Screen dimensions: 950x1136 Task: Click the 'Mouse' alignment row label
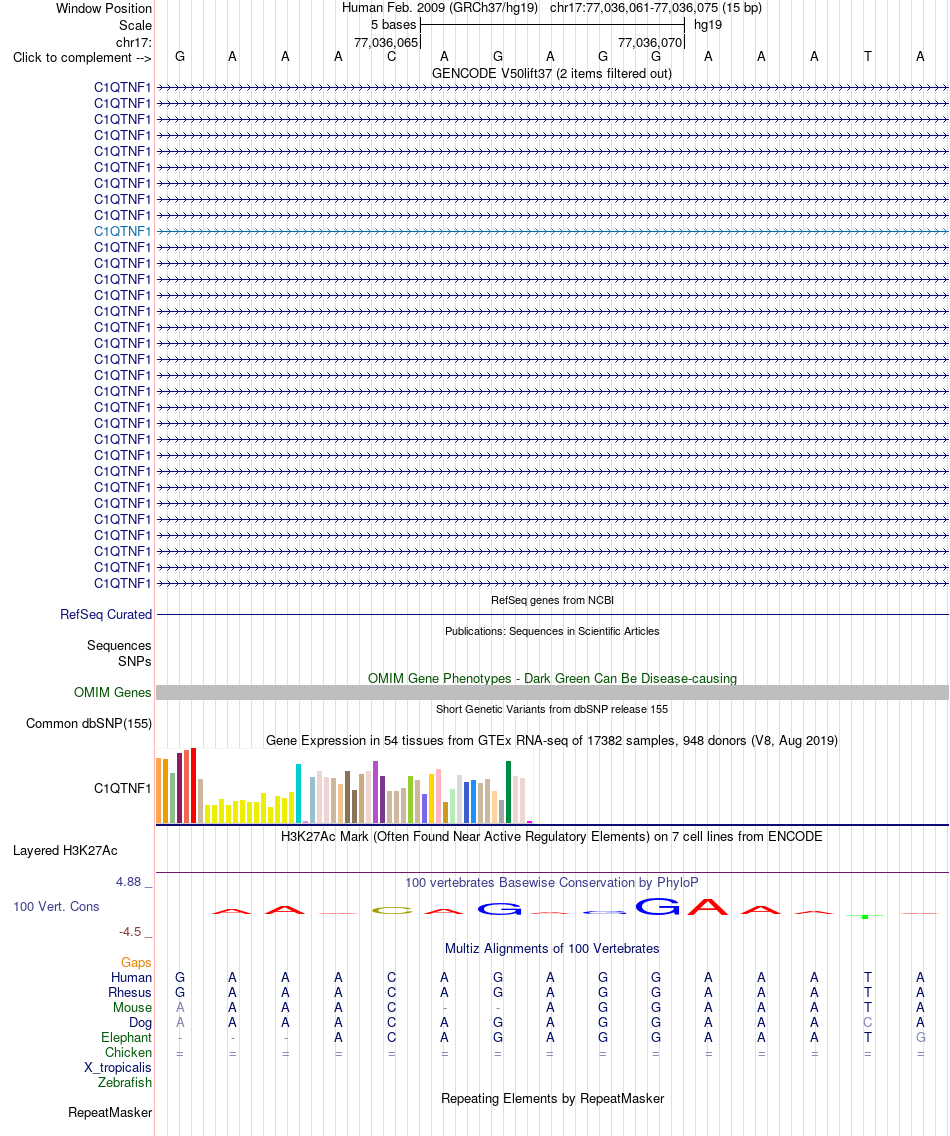point(132,1008)
